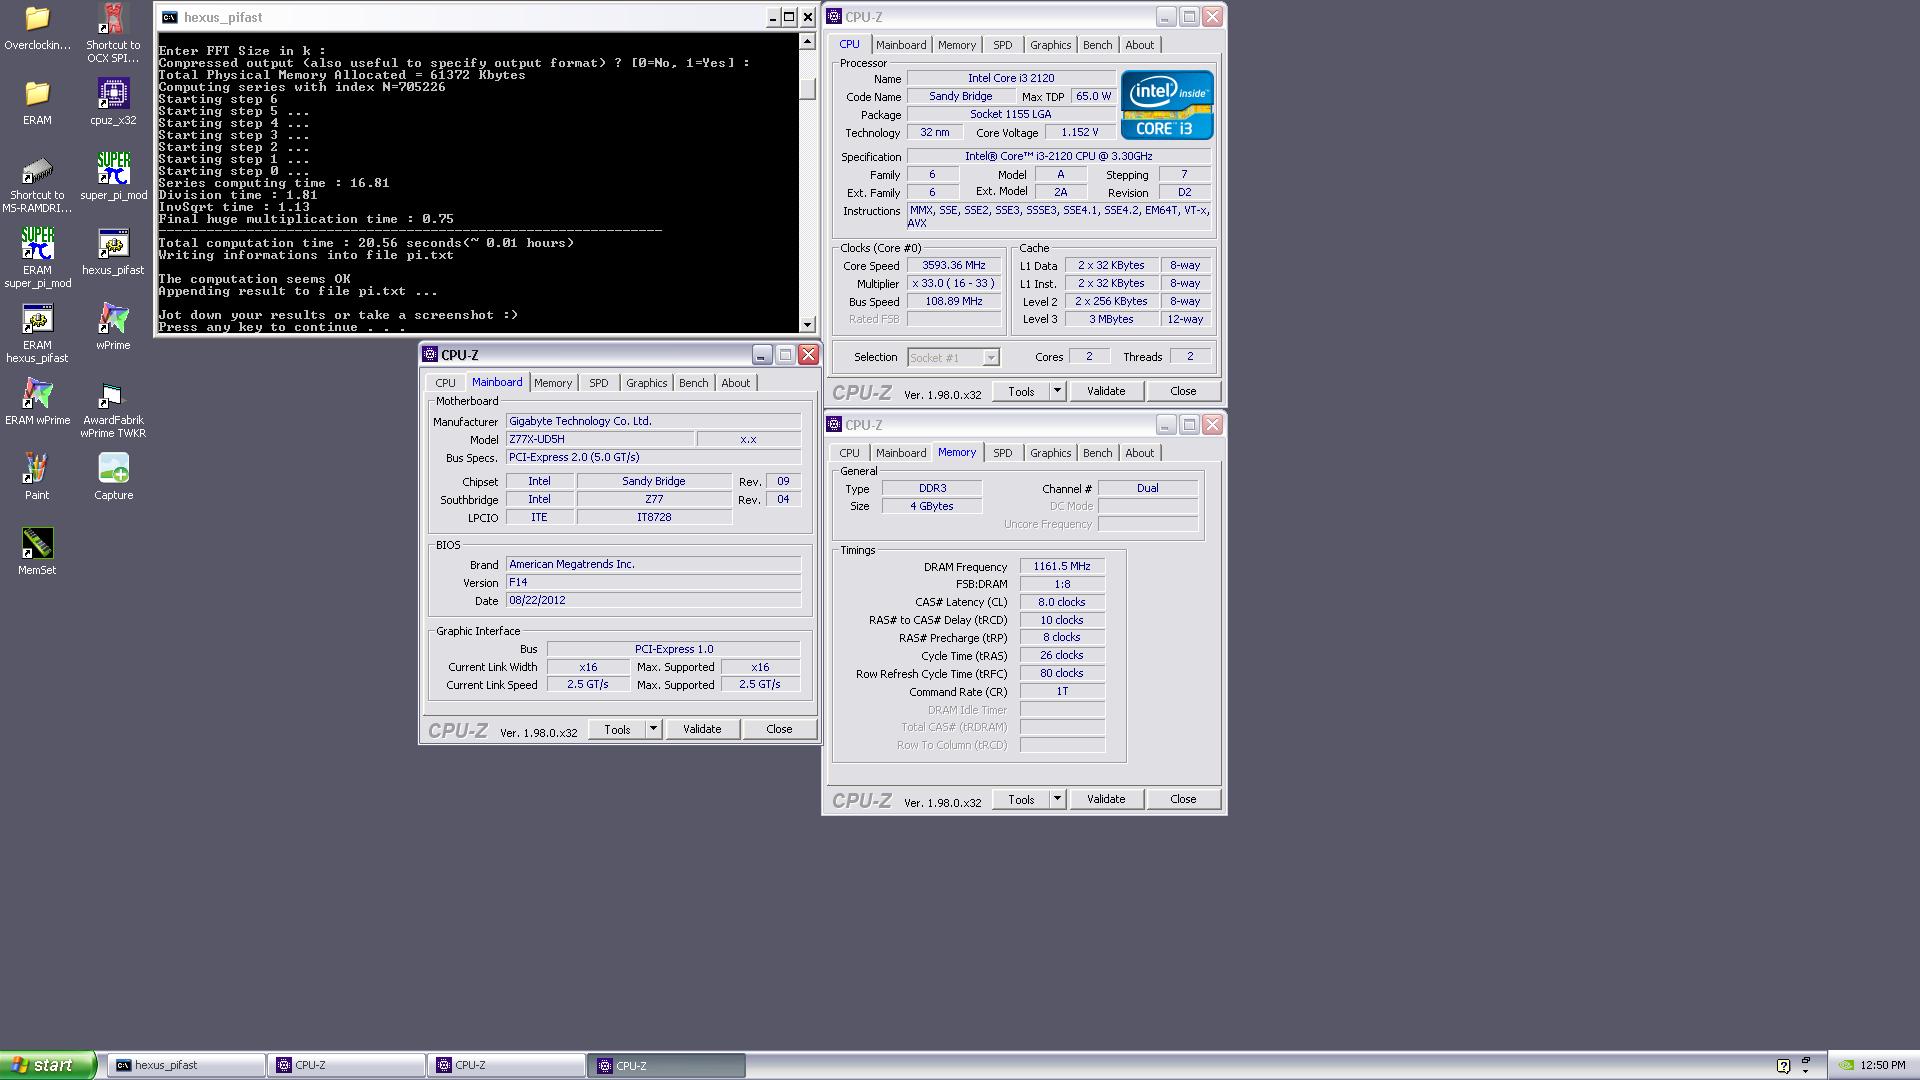This screenshot has width=1920, height=1080.
Task: Switch to CPU tab in Memory window
Action: 849,453
